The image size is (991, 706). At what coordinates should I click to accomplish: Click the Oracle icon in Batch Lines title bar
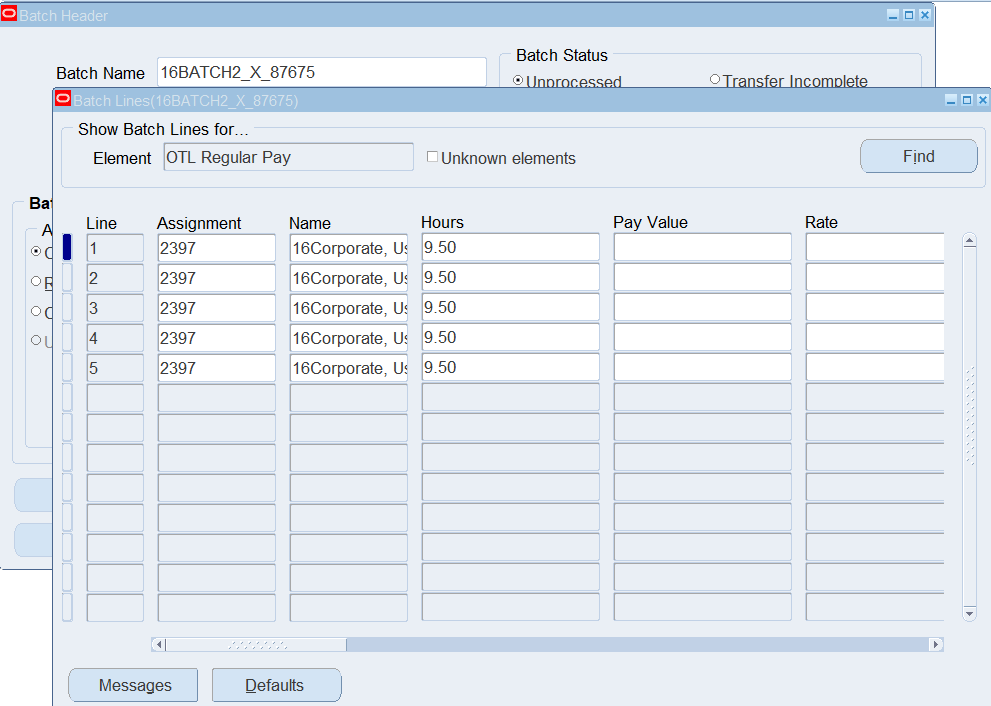[x=63, y=99]
